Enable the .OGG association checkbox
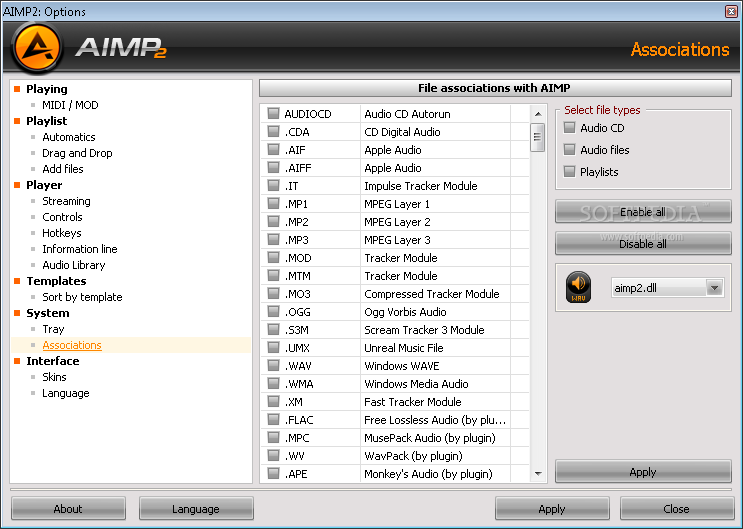Screen dimensions: 743x529 coord(273,311)
